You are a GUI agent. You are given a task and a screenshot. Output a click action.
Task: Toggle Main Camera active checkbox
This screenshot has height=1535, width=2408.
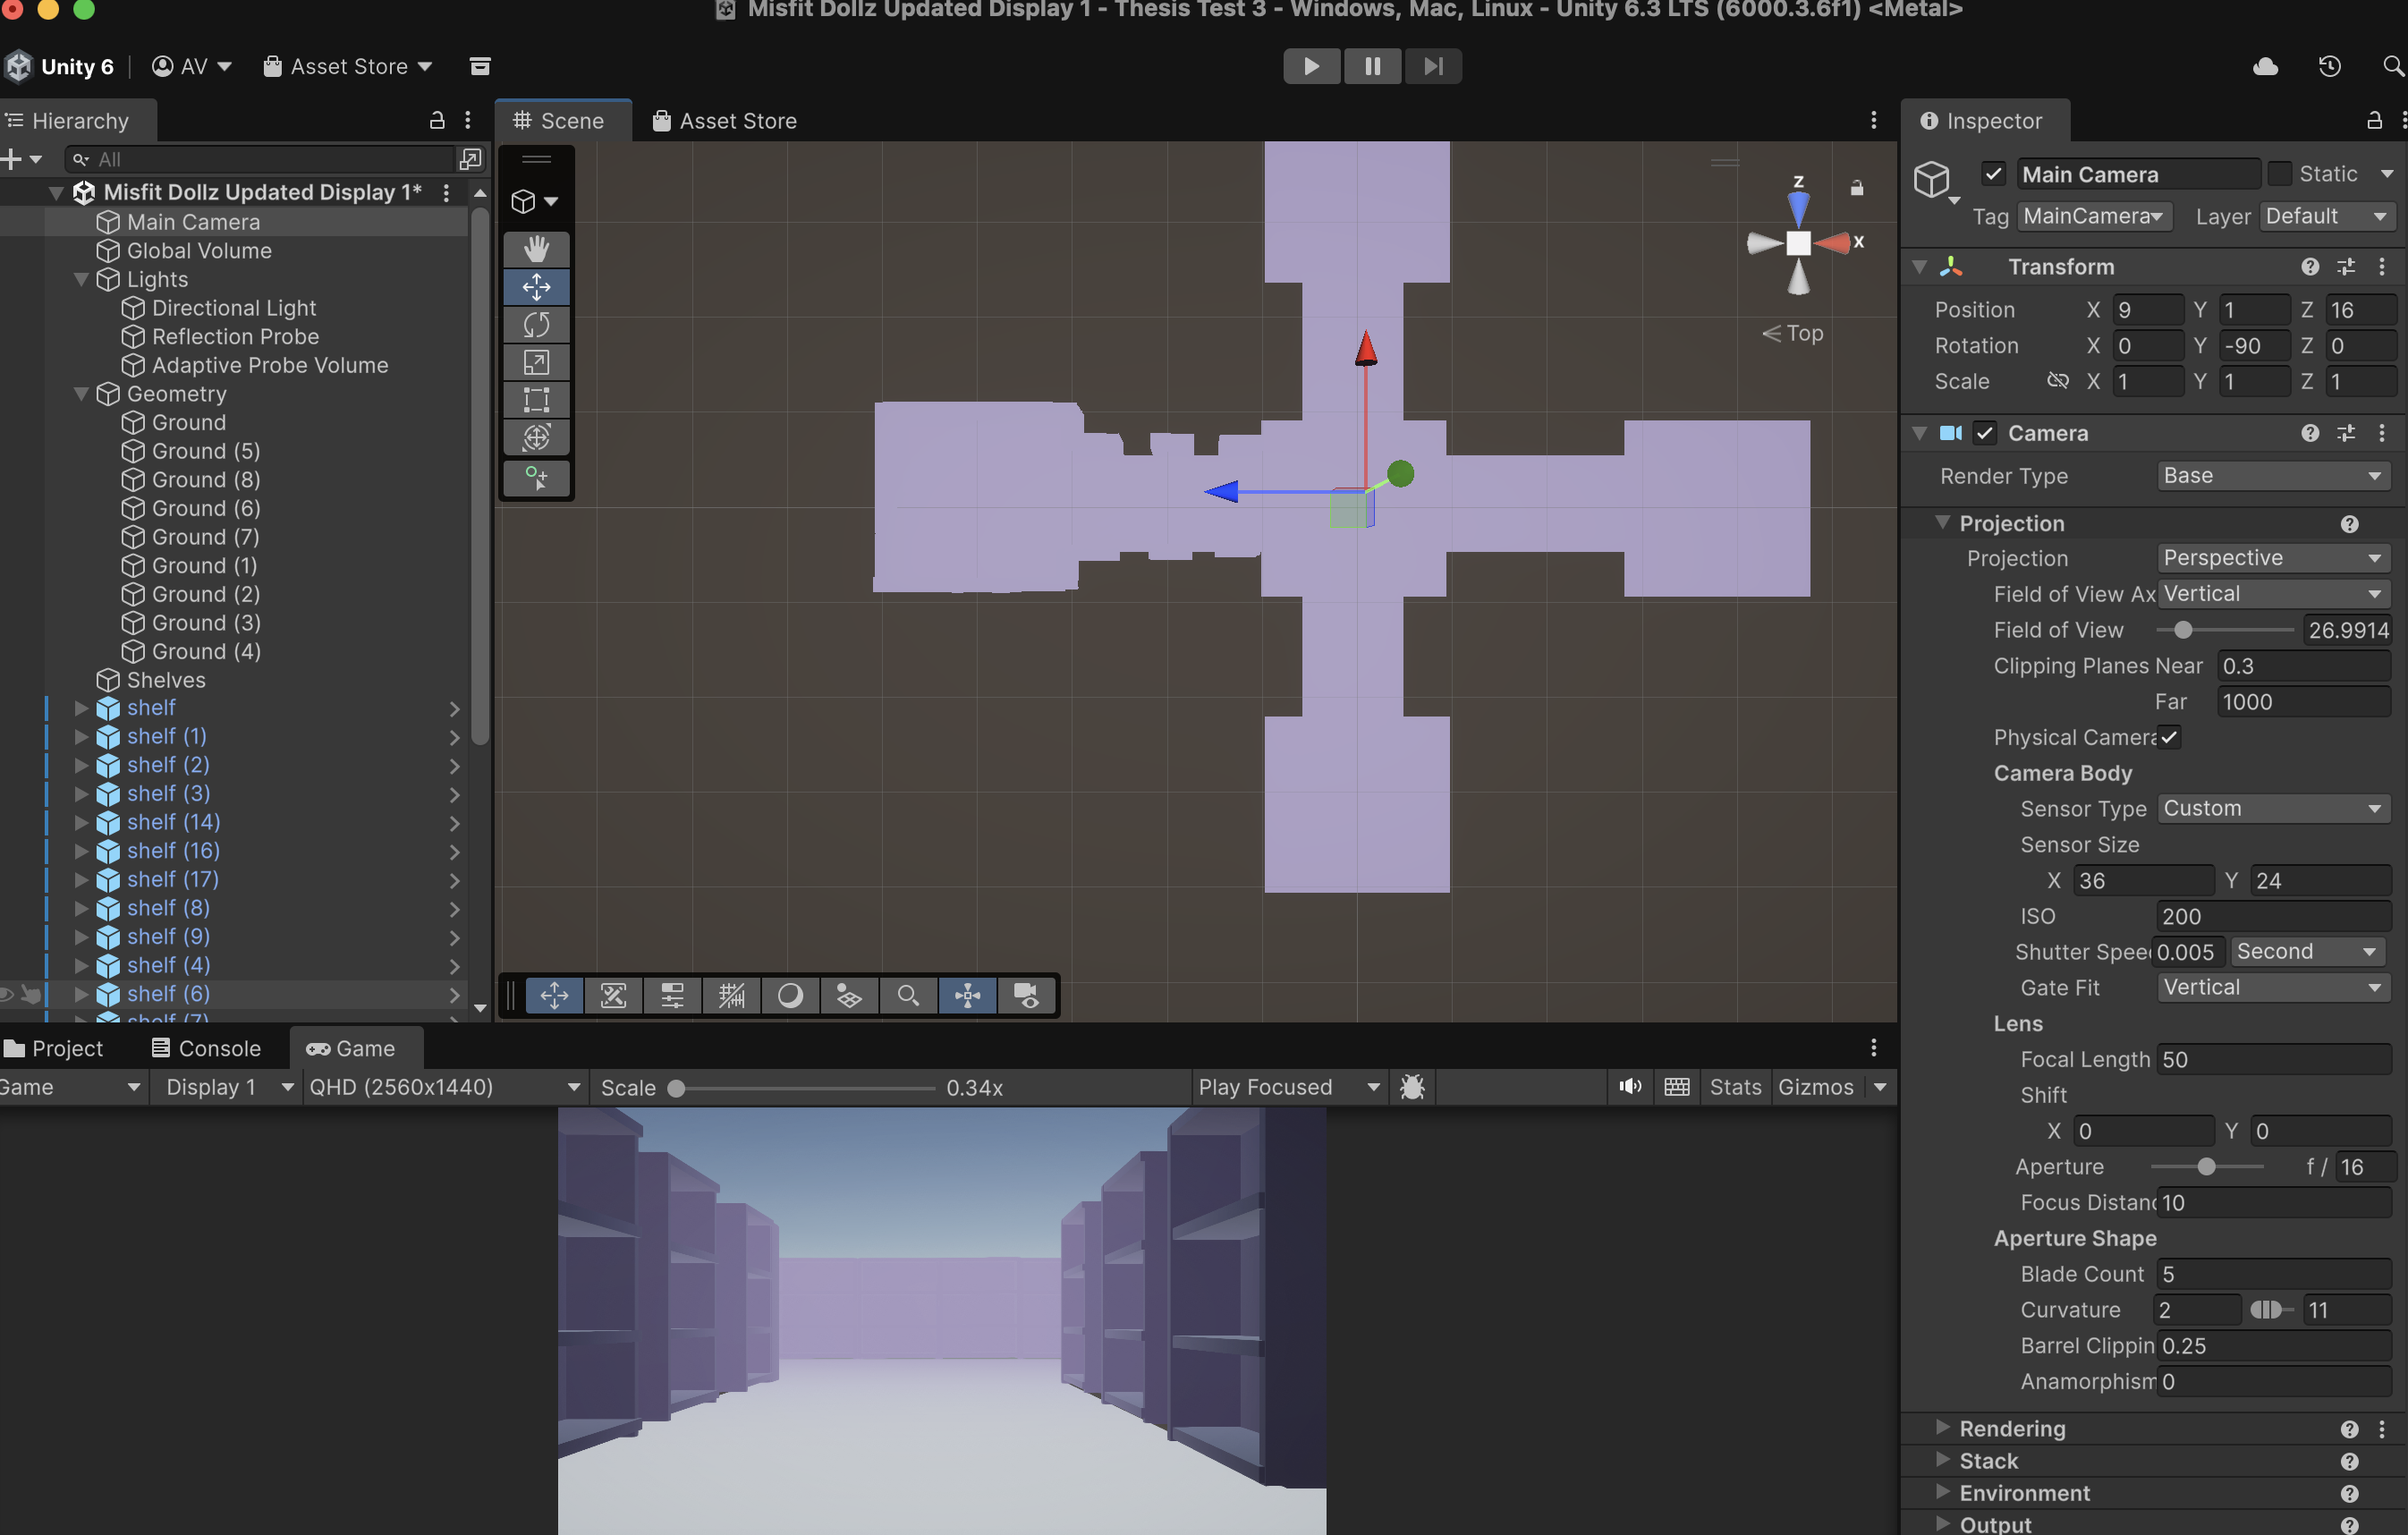1993,174
